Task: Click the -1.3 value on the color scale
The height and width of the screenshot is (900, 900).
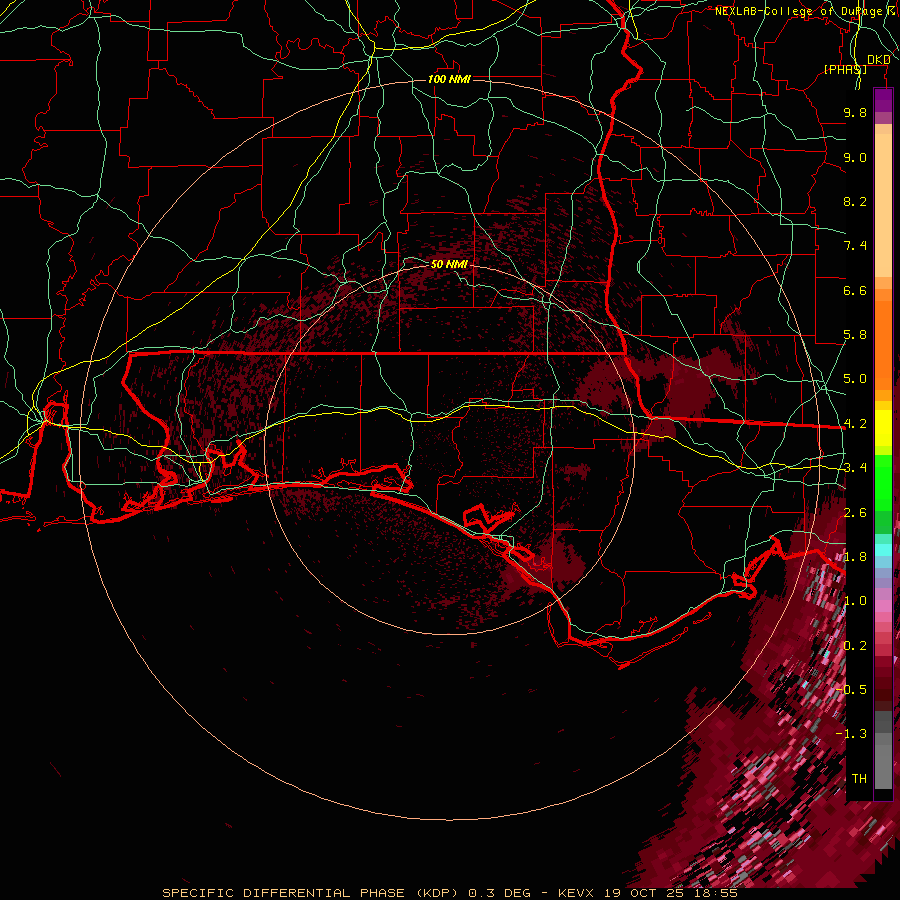Action: click(851, 734)
